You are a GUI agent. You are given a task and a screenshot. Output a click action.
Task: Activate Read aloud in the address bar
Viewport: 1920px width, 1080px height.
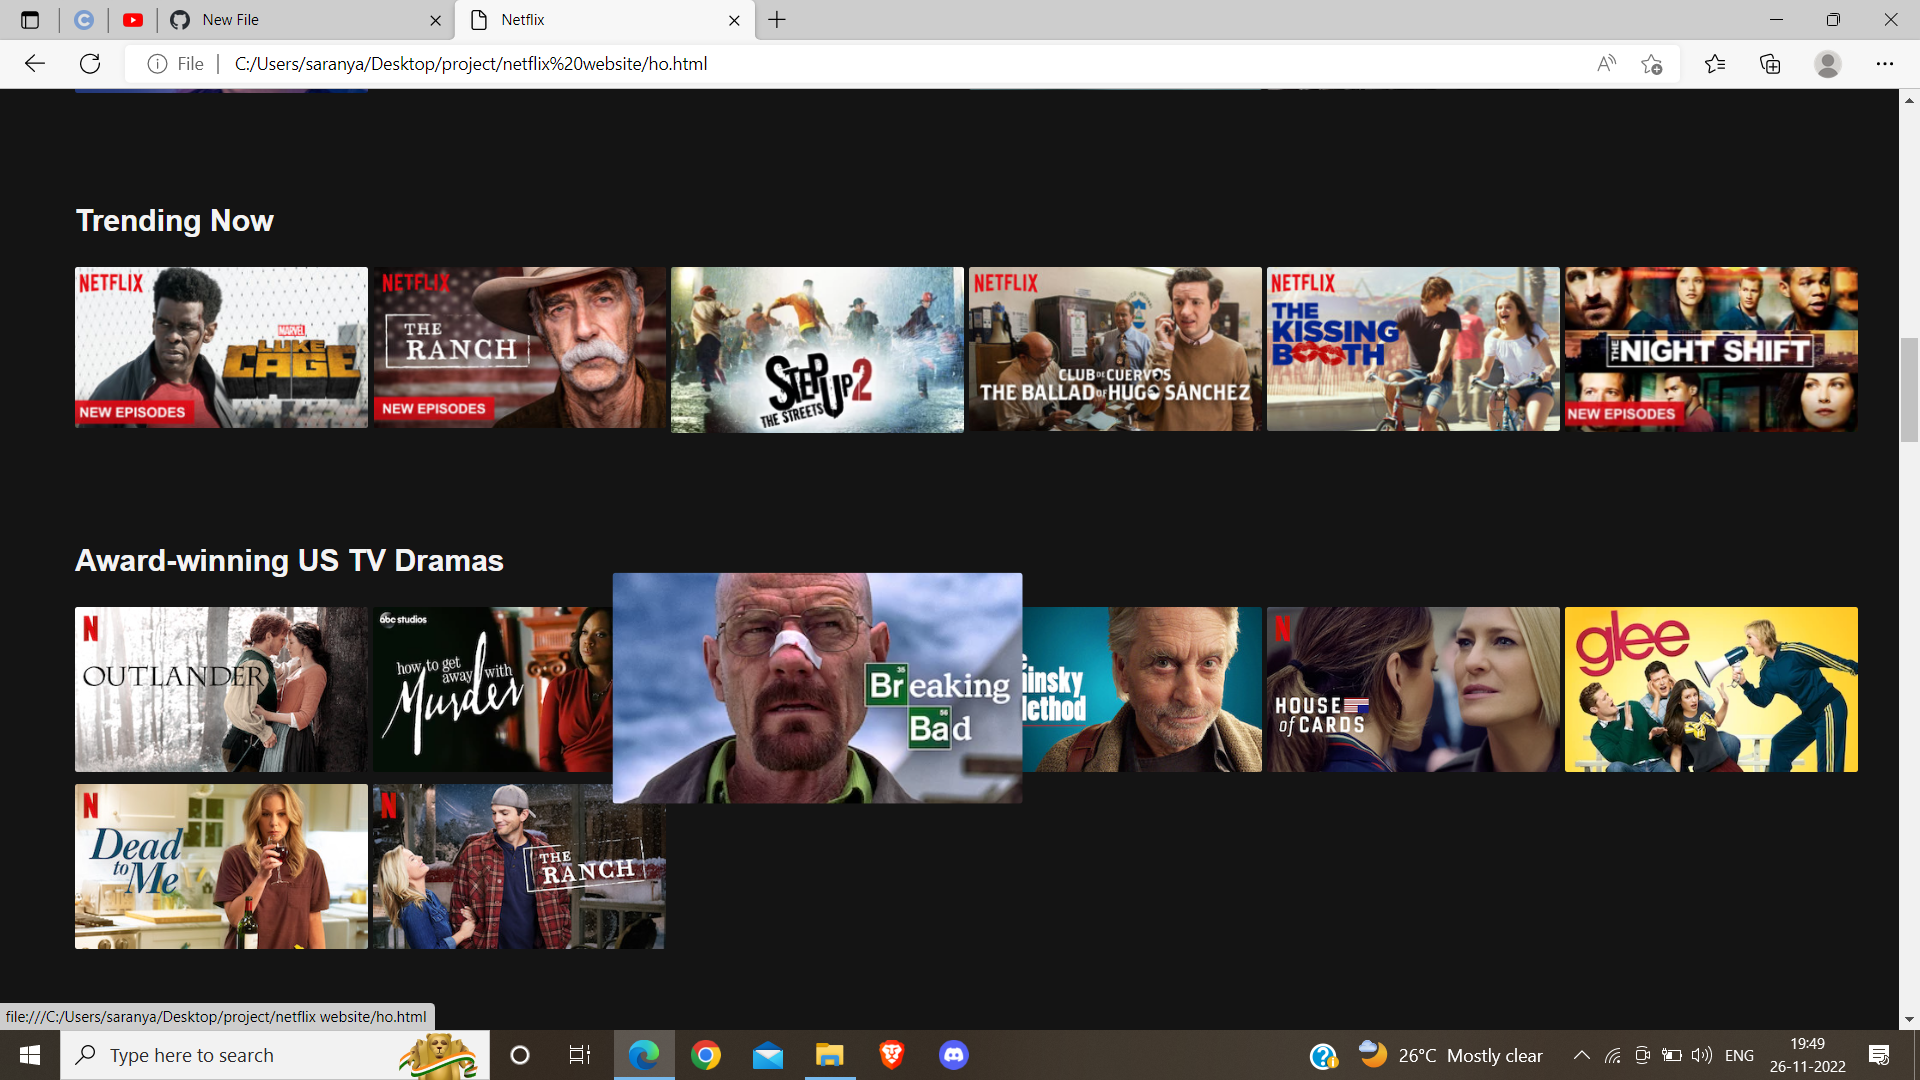click(1606, 63)
